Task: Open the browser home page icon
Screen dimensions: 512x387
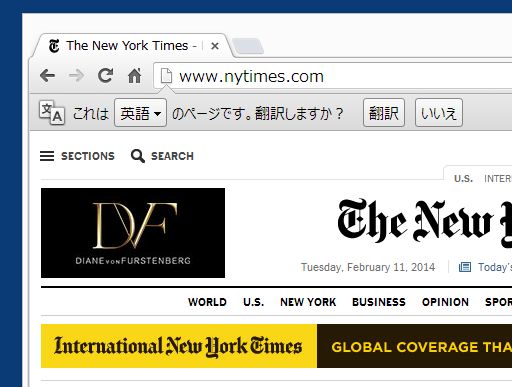Action: tap(134, 76)
